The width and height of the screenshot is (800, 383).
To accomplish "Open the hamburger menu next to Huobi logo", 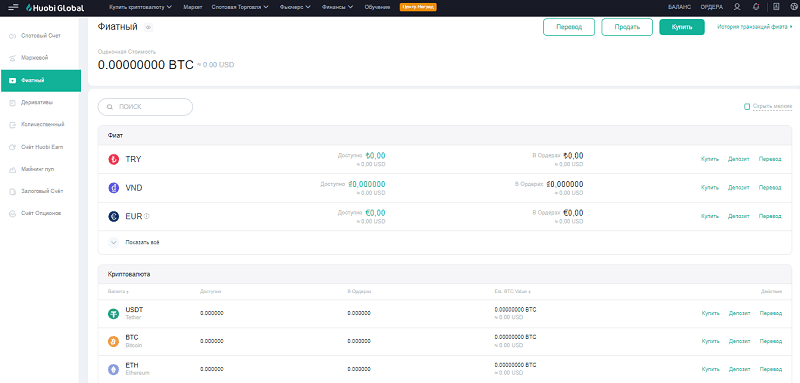I will pos(13,7).
